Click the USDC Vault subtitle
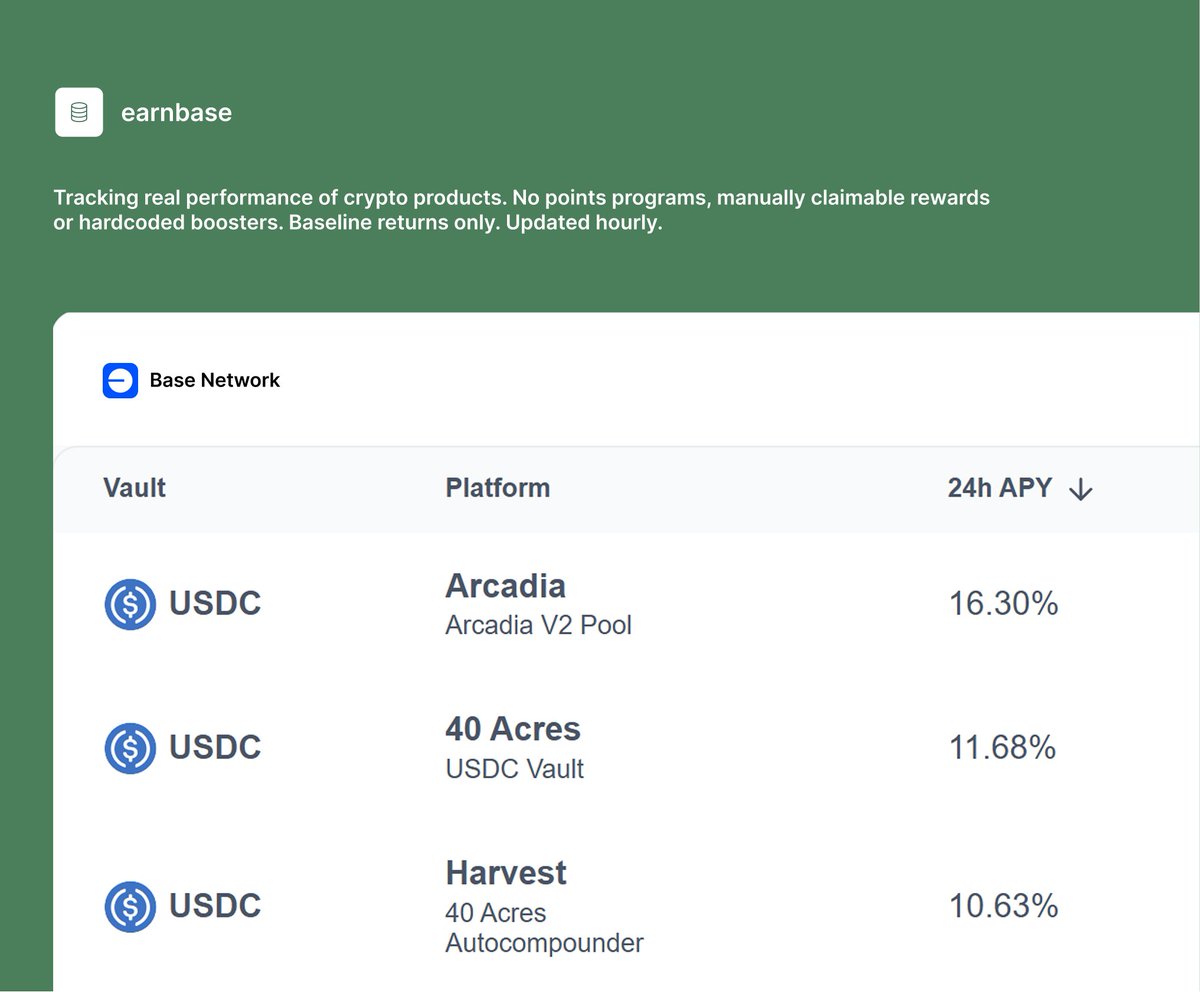This screenshot has height=992, width=1200. click(x=515, y=769)
